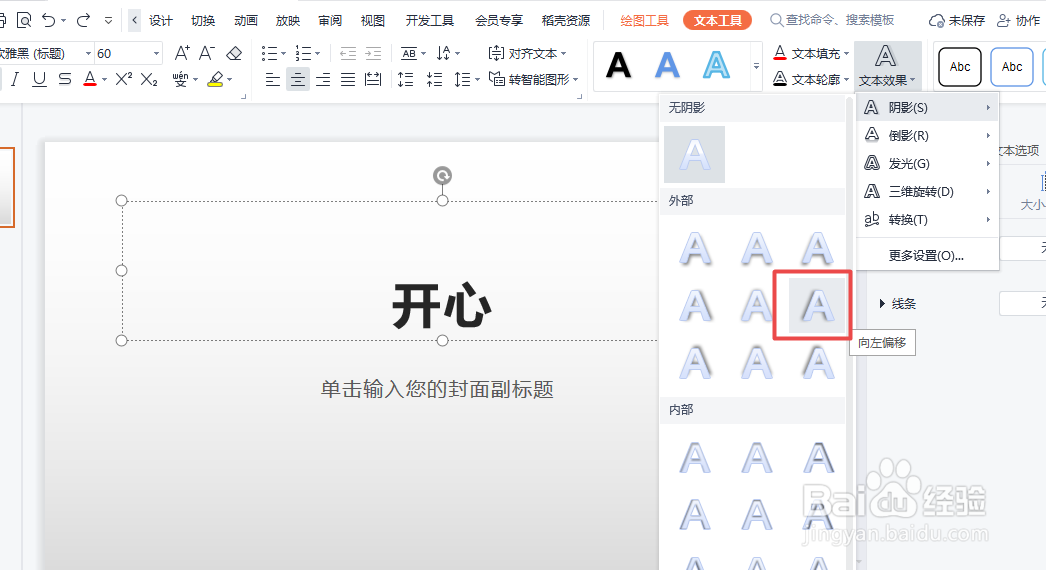Open the 对齐文本 align text dropdown

(x=527, y=53)
